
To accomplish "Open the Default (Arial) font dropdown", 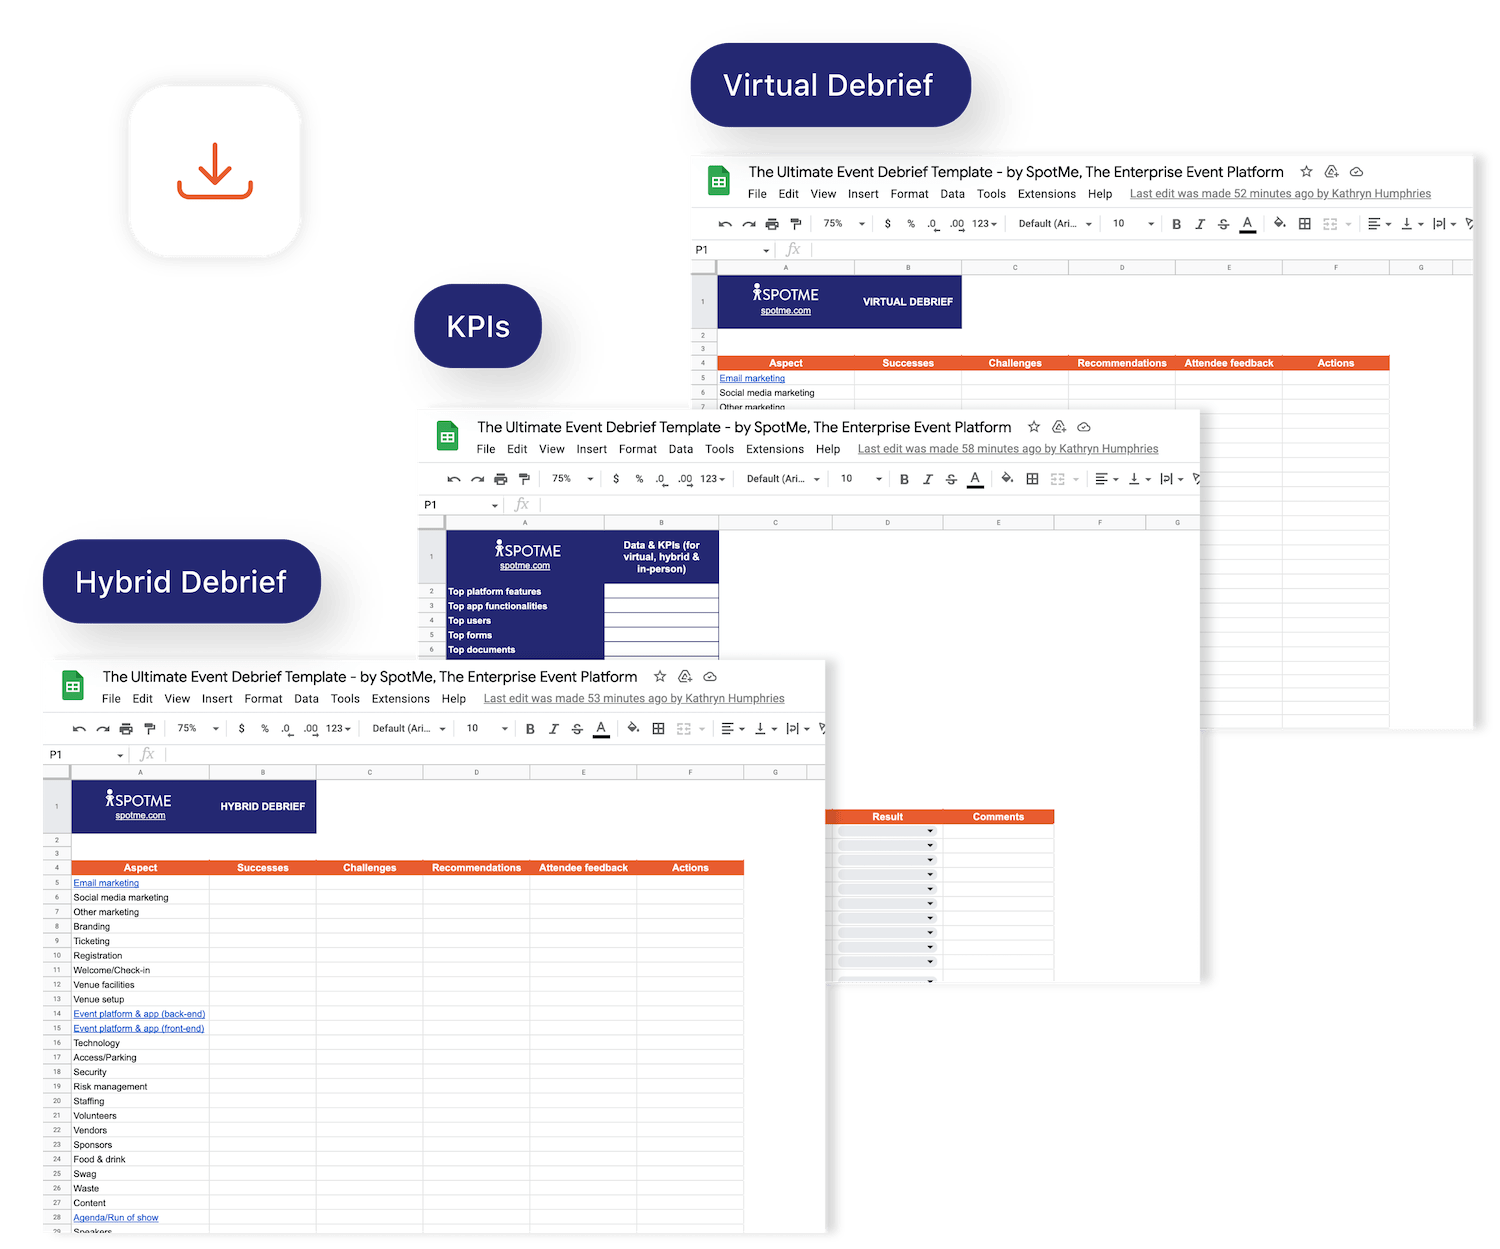I will click(x=405, y=728).
